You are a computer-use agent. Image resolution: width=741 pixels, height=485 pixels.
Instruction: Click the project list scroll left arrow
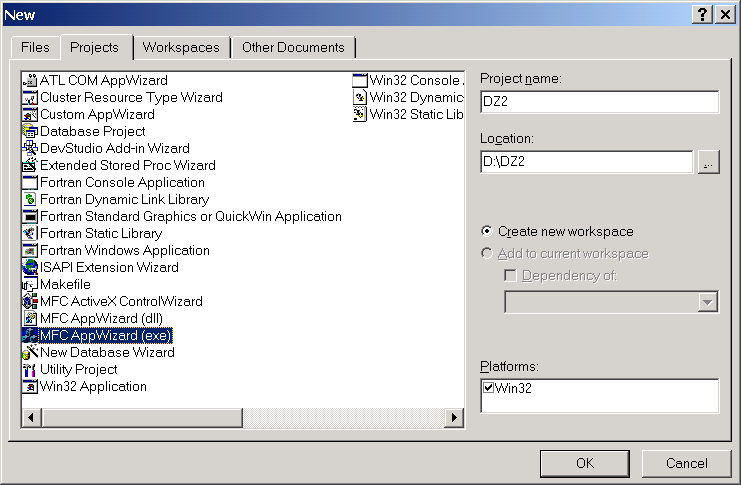31,417
